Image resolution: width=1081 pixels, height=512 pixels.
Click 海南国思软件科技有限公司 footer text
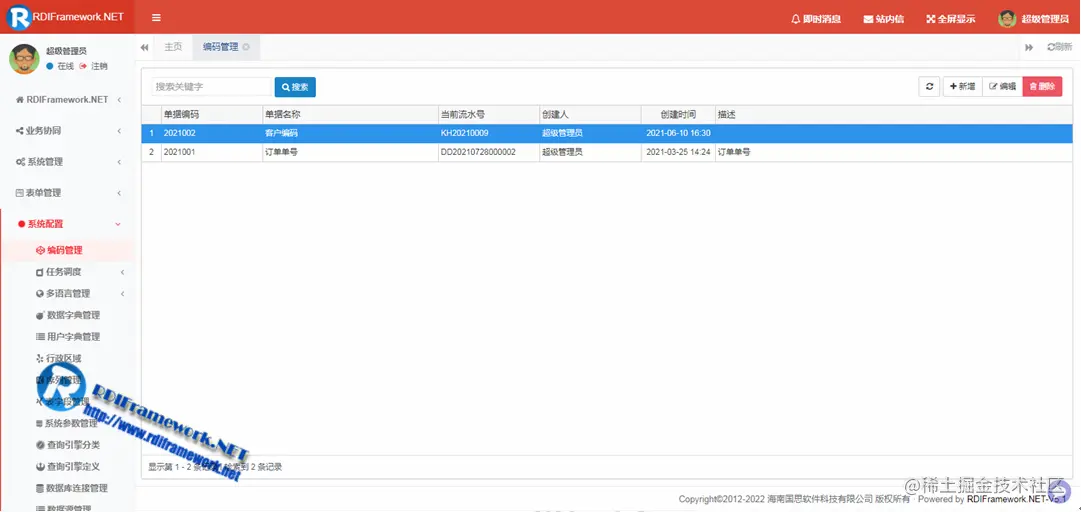[820, 499]
